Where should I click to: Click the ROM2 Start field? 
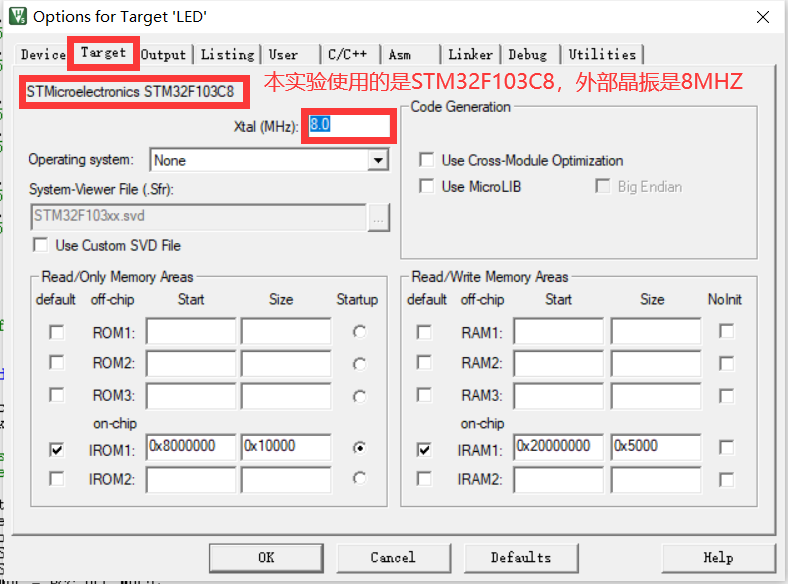coord(190,364)
